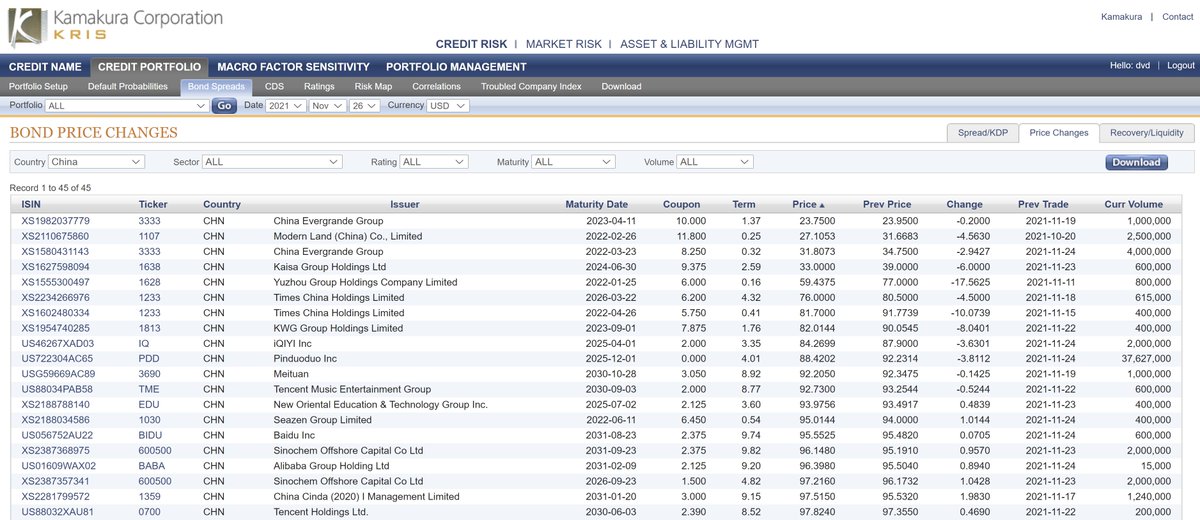Sort by the Maturity Date column header
Viewport: 1200px width, 520px height.
pyautogui.click(x=596, y=204)
